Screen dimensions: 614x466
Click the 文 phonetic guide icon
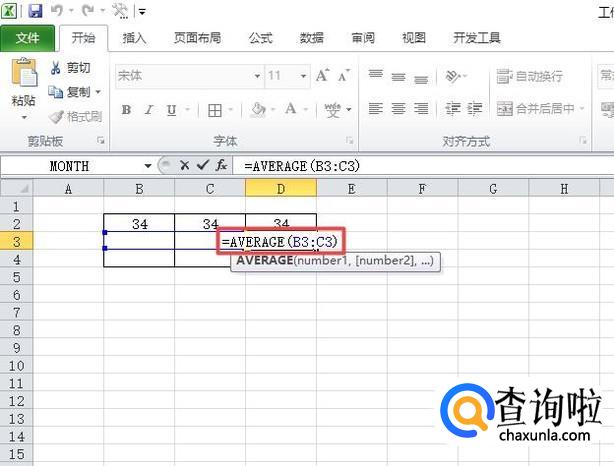(332, 110)
